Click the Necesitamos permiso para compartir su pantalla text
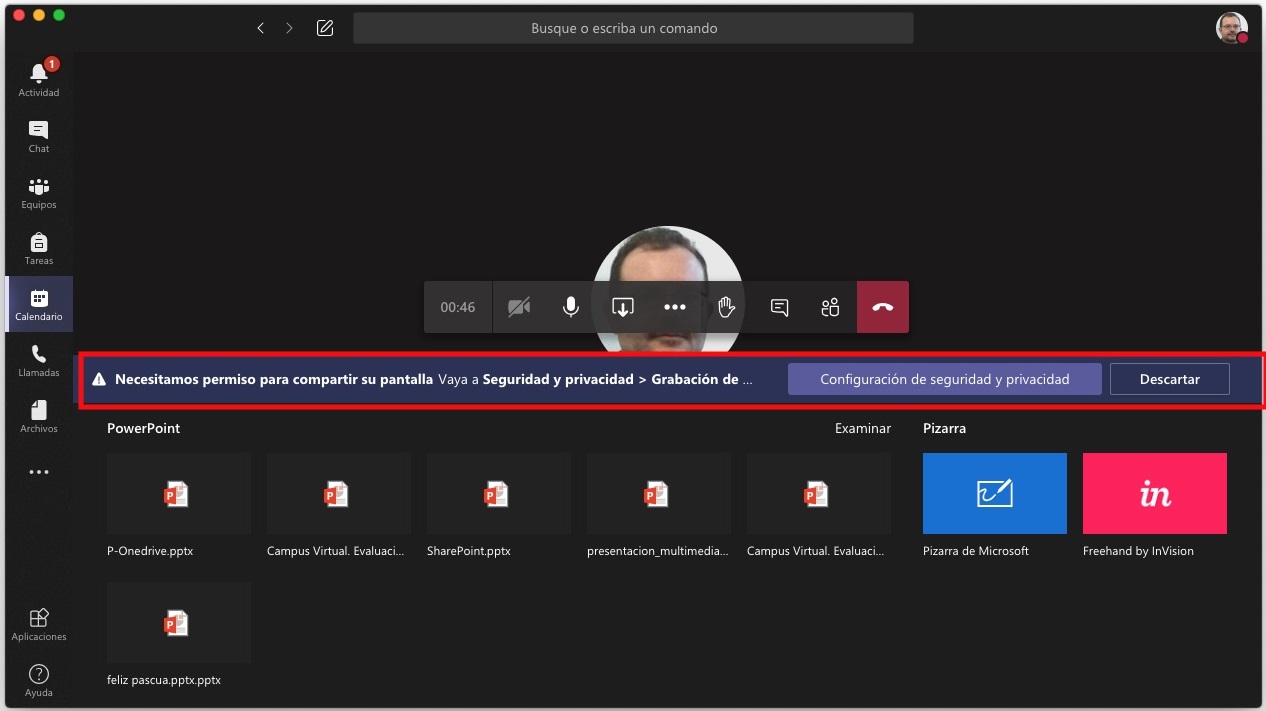Image resolution: width=1266 pixels, height=711 pixels. (274, 380)
